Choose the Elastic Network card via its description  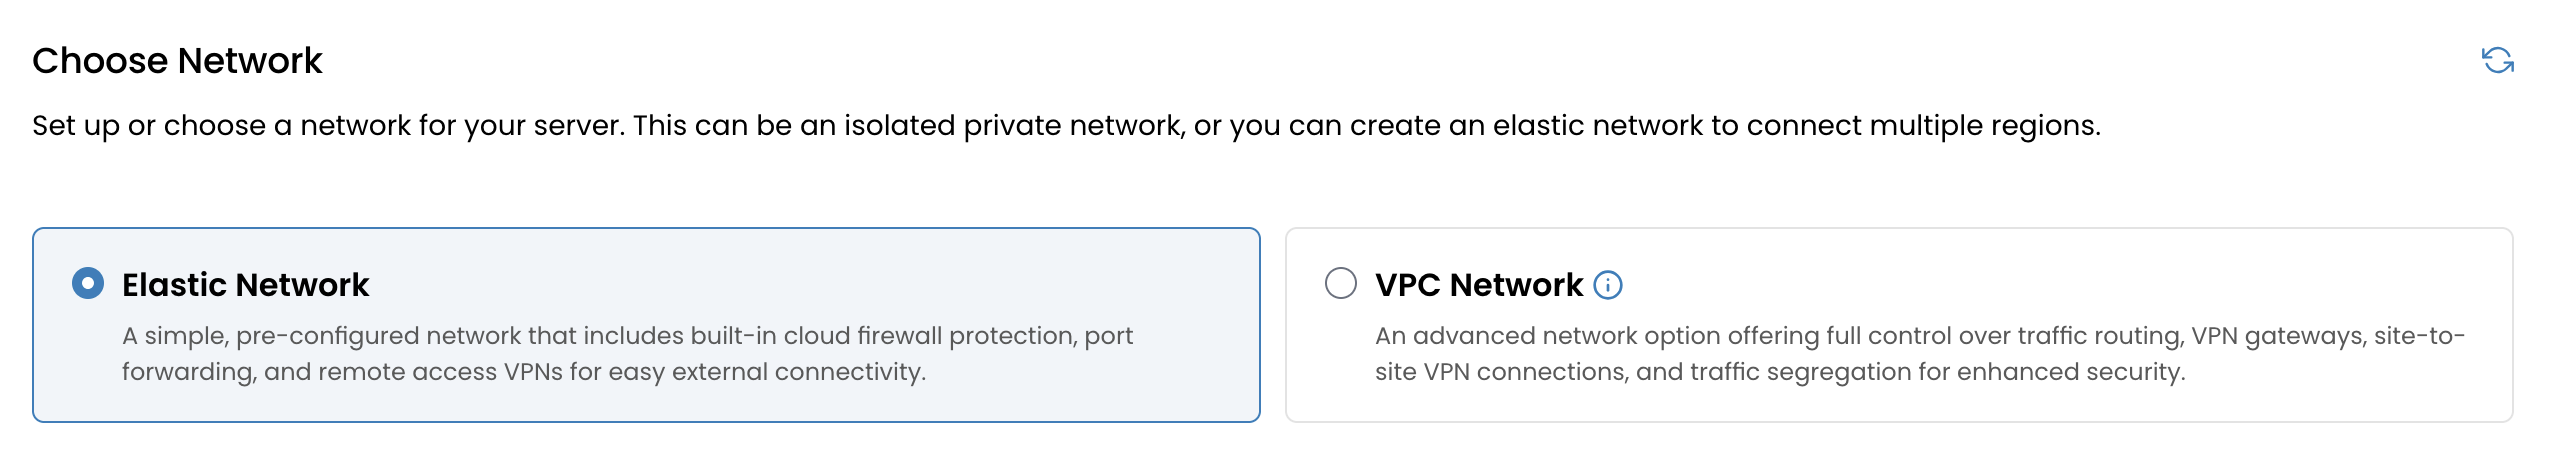(x=627, y=353)
